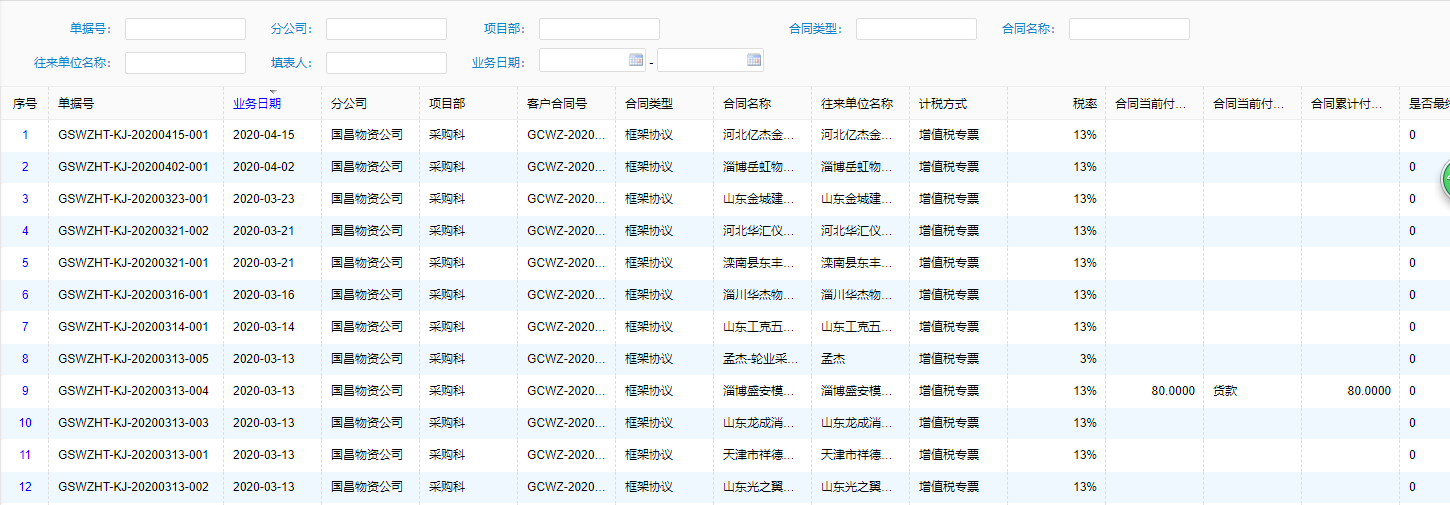Select the 合同类型 filter input
The height and width of the screenshot is (505, 1450).
click(916, 29)
